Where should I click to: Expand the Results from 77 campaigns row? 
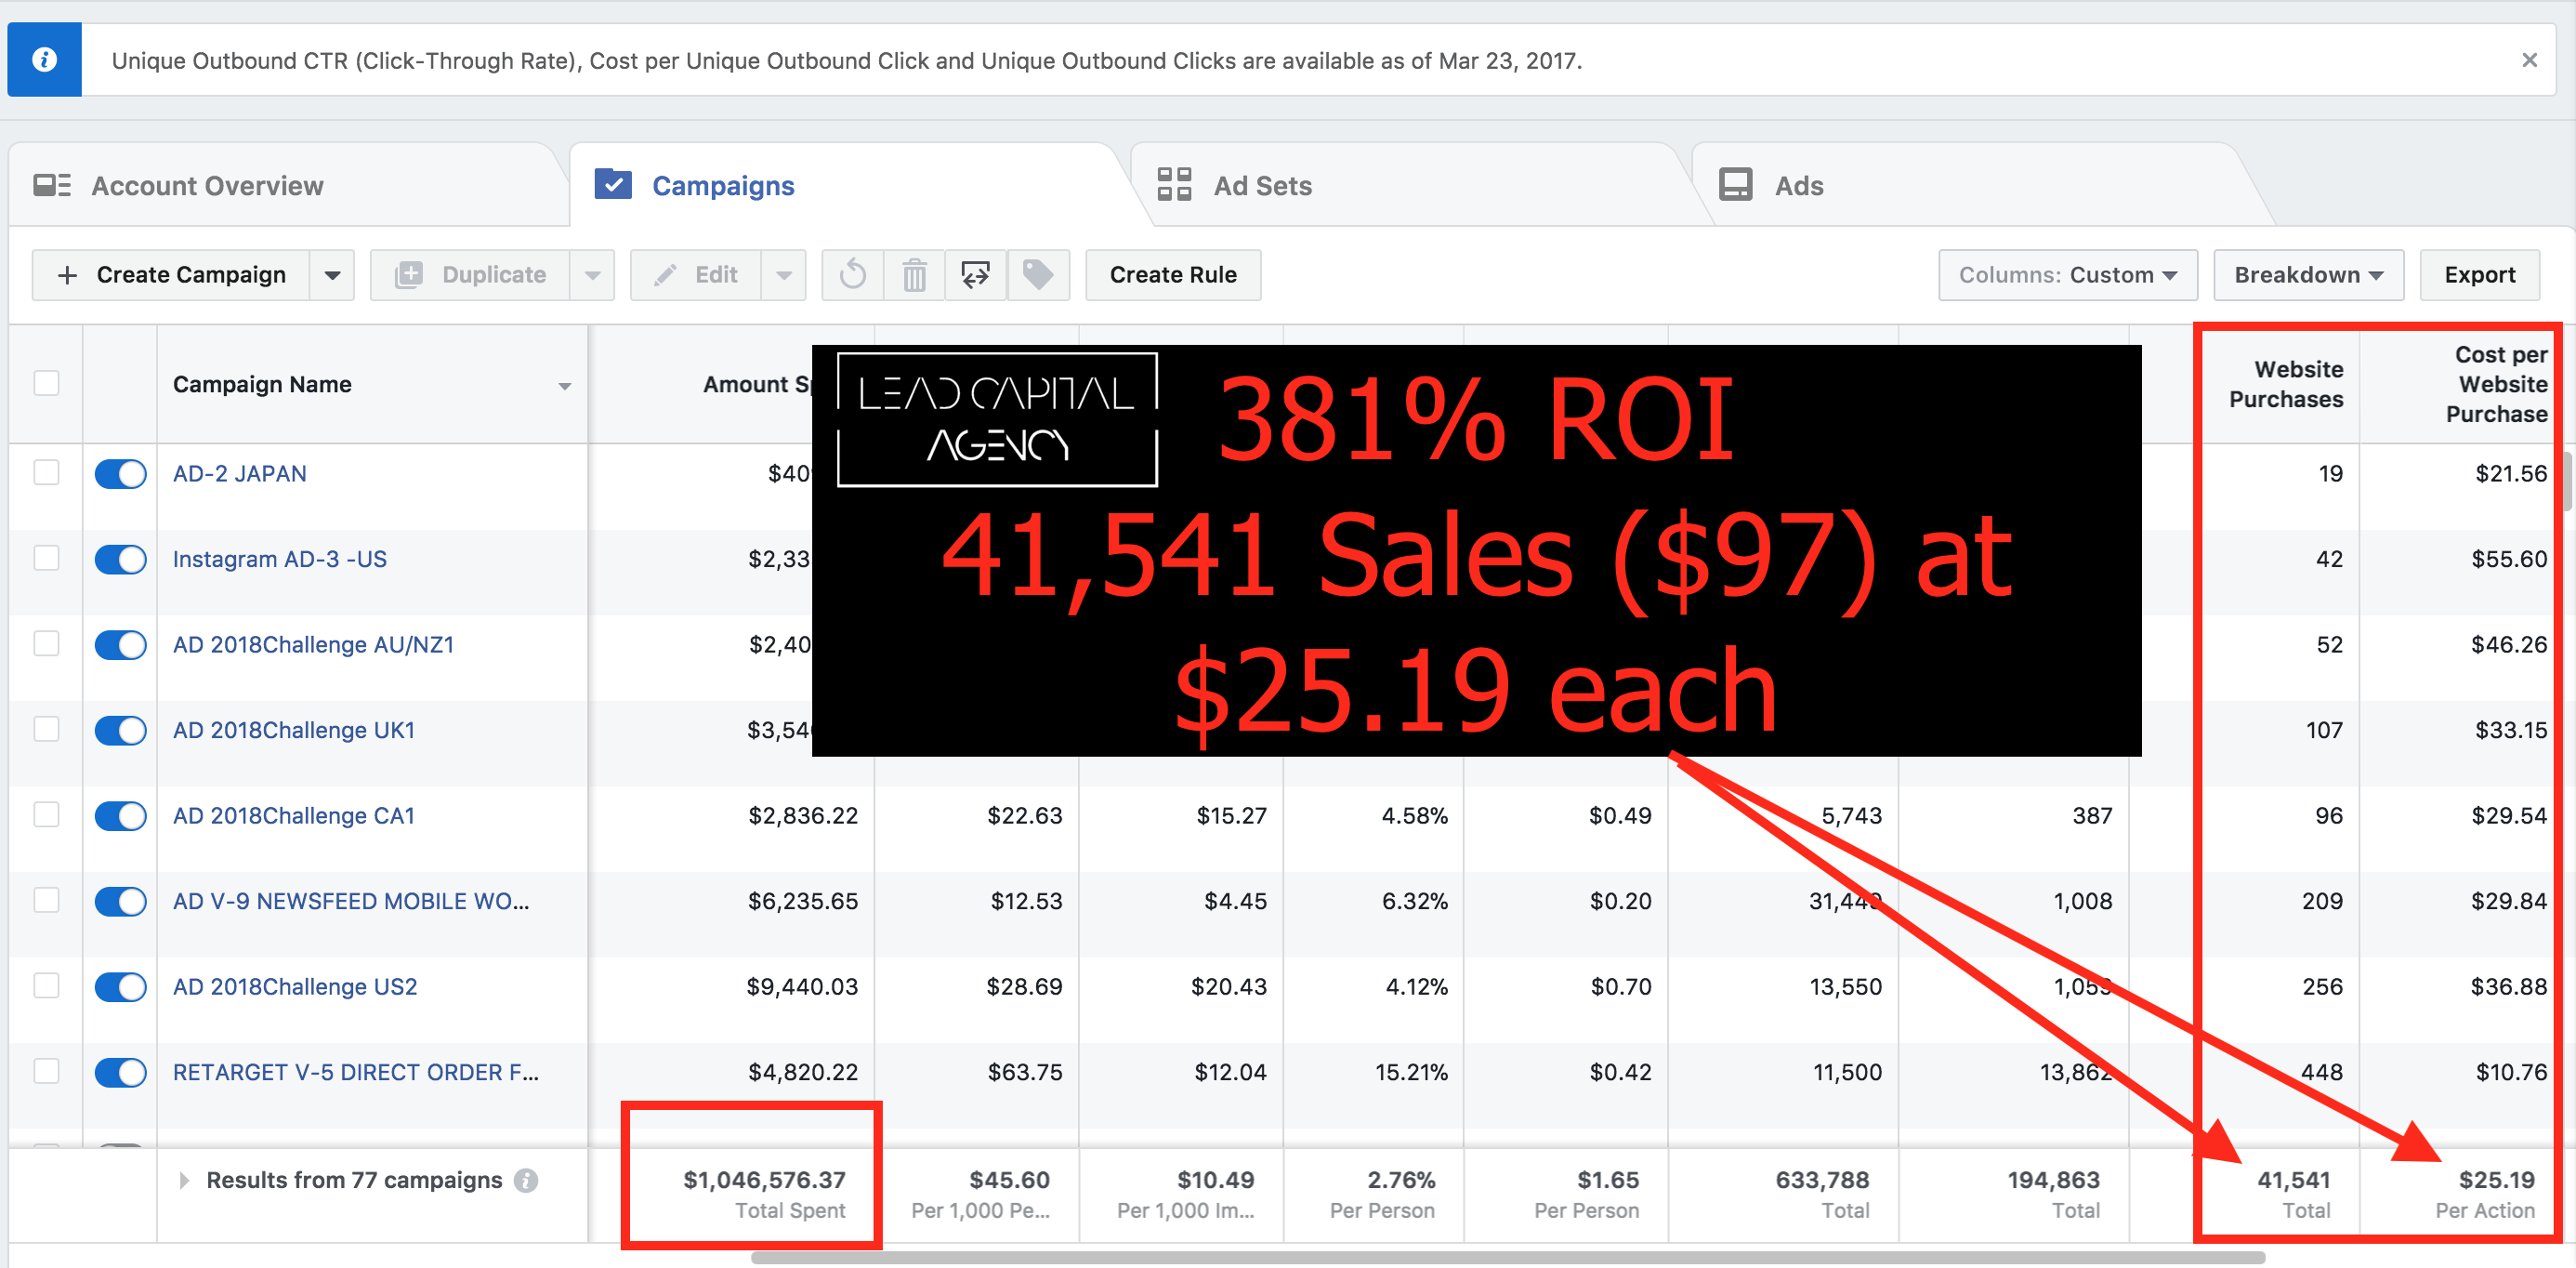click(184, 1181)
